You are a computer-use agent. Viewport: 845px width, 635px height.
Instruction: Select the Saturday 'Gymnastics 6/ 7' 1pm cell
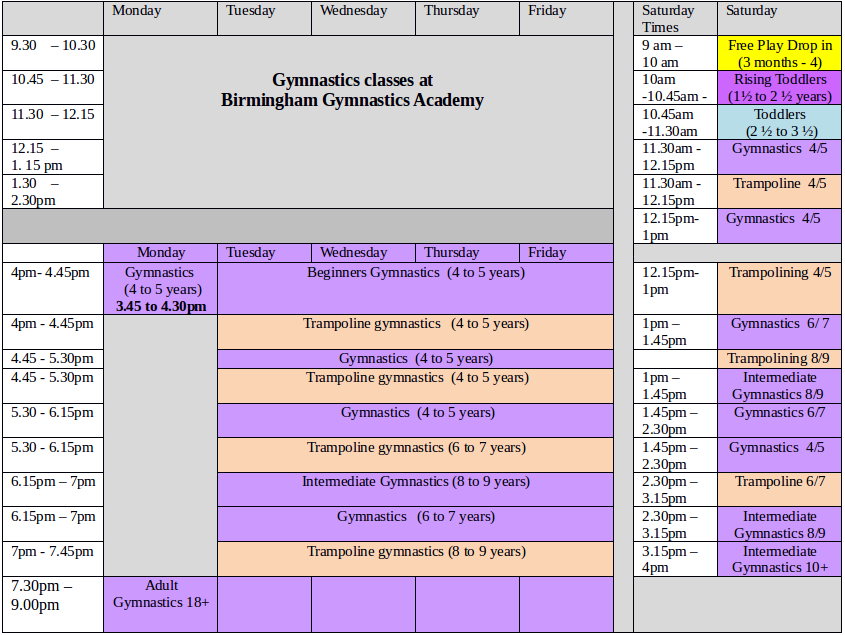[x=779, y=332]
